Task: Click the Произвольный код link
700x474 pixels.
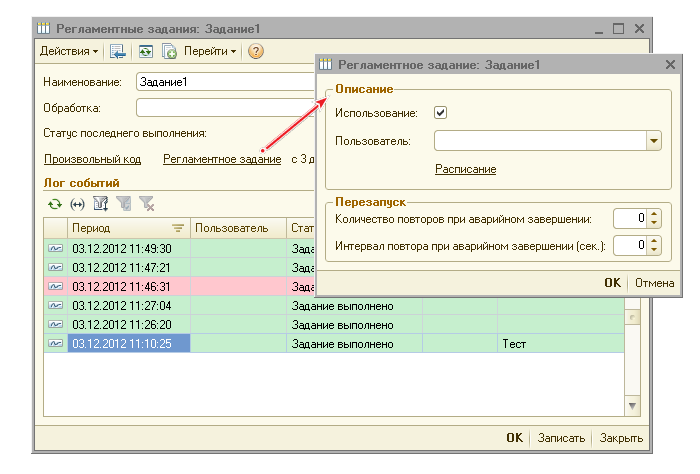Action: (x=92, y=158)
